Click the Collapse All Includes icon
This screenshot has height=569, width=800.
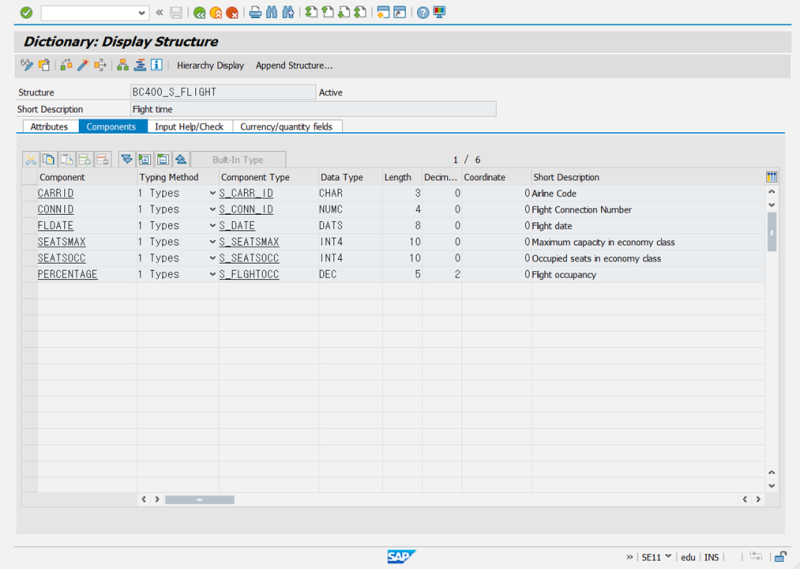(181, 160)
